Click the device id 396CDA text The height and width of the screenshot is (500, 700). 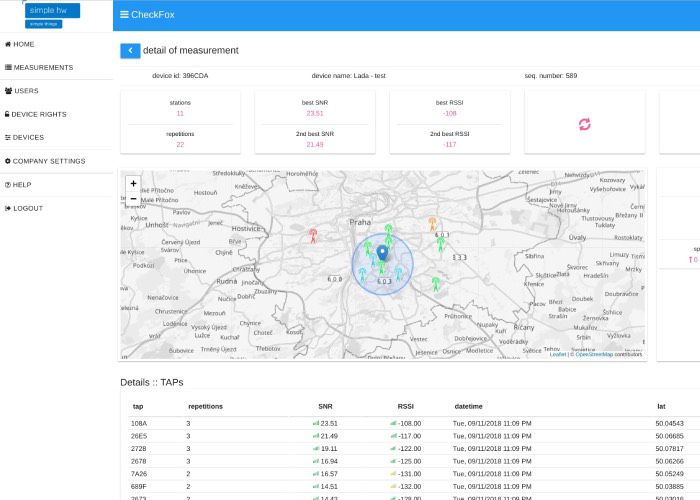180,76
